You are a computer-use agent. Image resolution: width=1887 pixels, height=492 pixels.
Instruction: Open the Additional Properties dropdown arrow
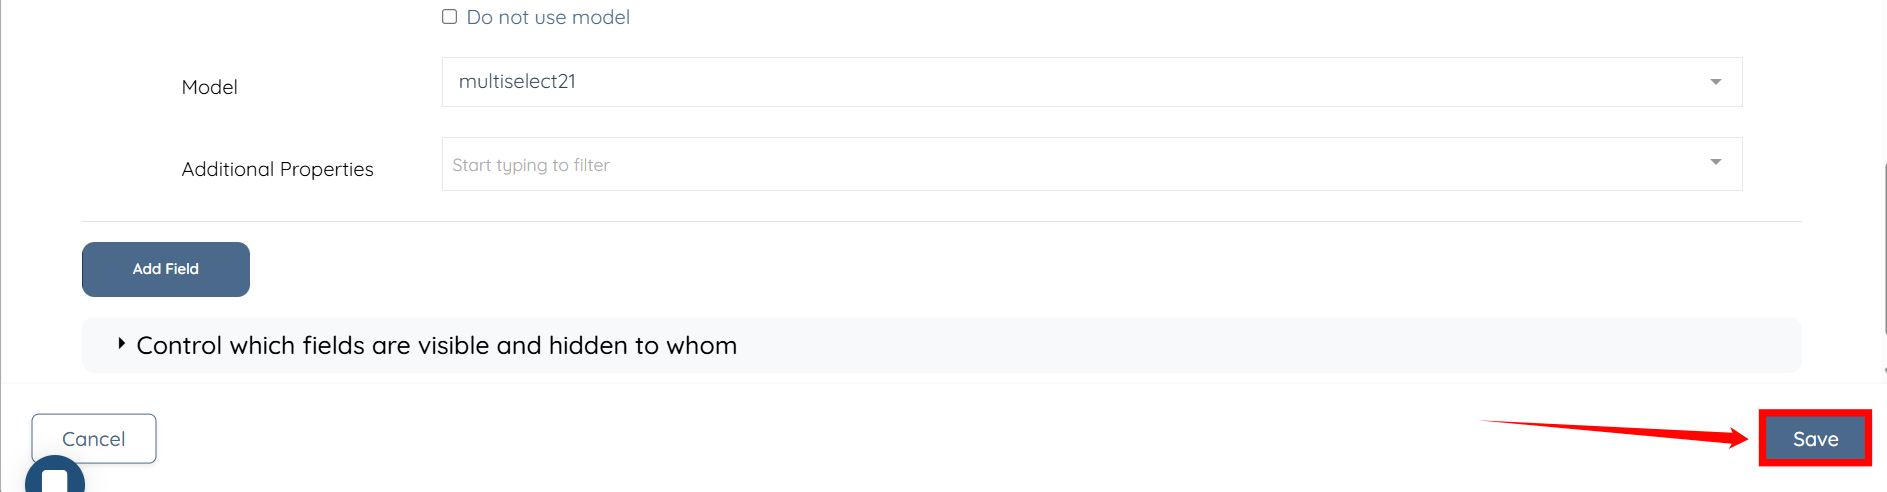pos(1715,162)
